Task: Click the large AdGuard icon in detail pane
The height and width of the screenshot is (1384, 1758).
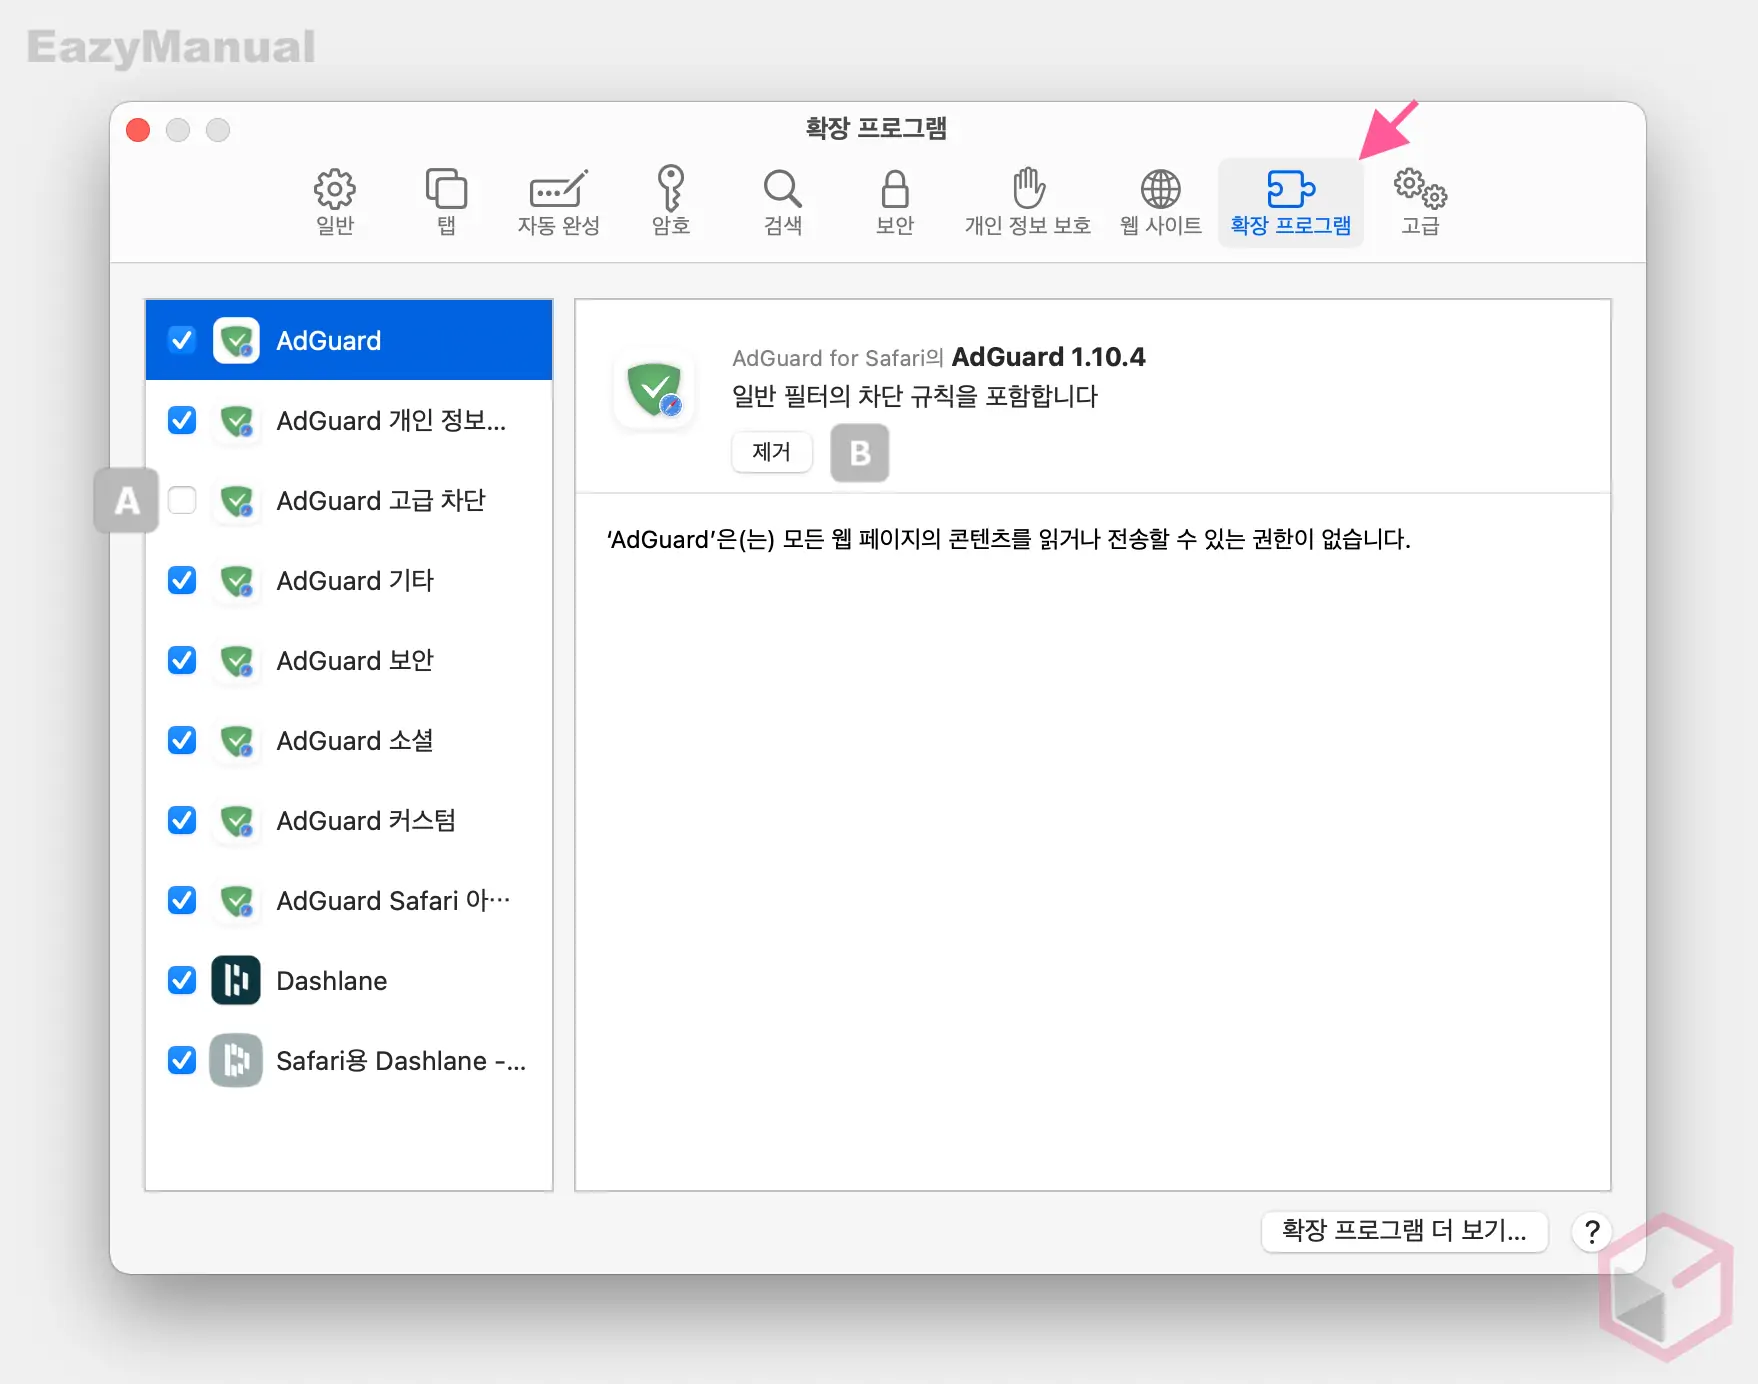Action: coord(655,390)
